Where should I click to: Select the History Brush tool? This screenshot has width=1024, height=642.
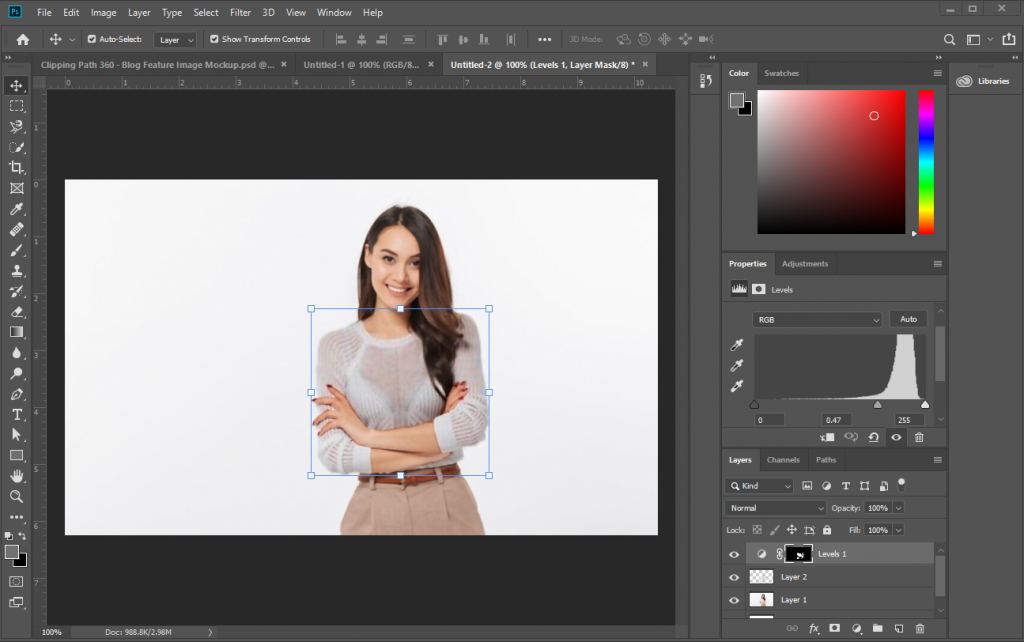pyautogui.click(x=16, y=291)
